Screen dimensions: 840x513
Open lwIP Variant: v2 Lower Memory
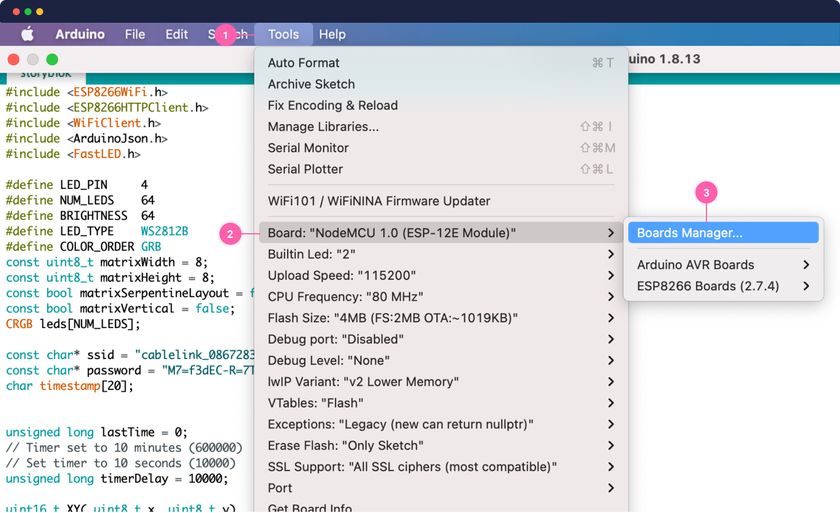440,382
